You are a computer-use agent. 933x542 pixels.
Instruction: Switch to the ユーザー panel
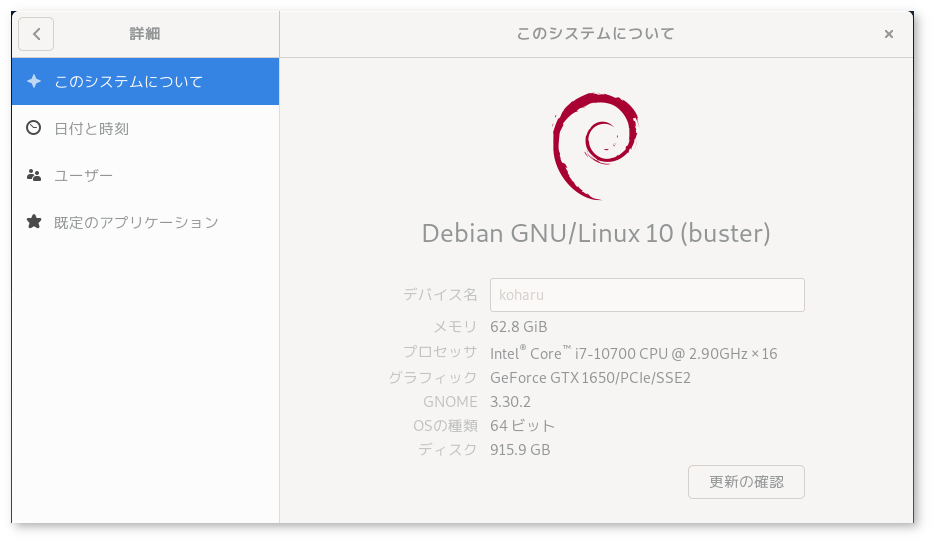coord(84,175)
